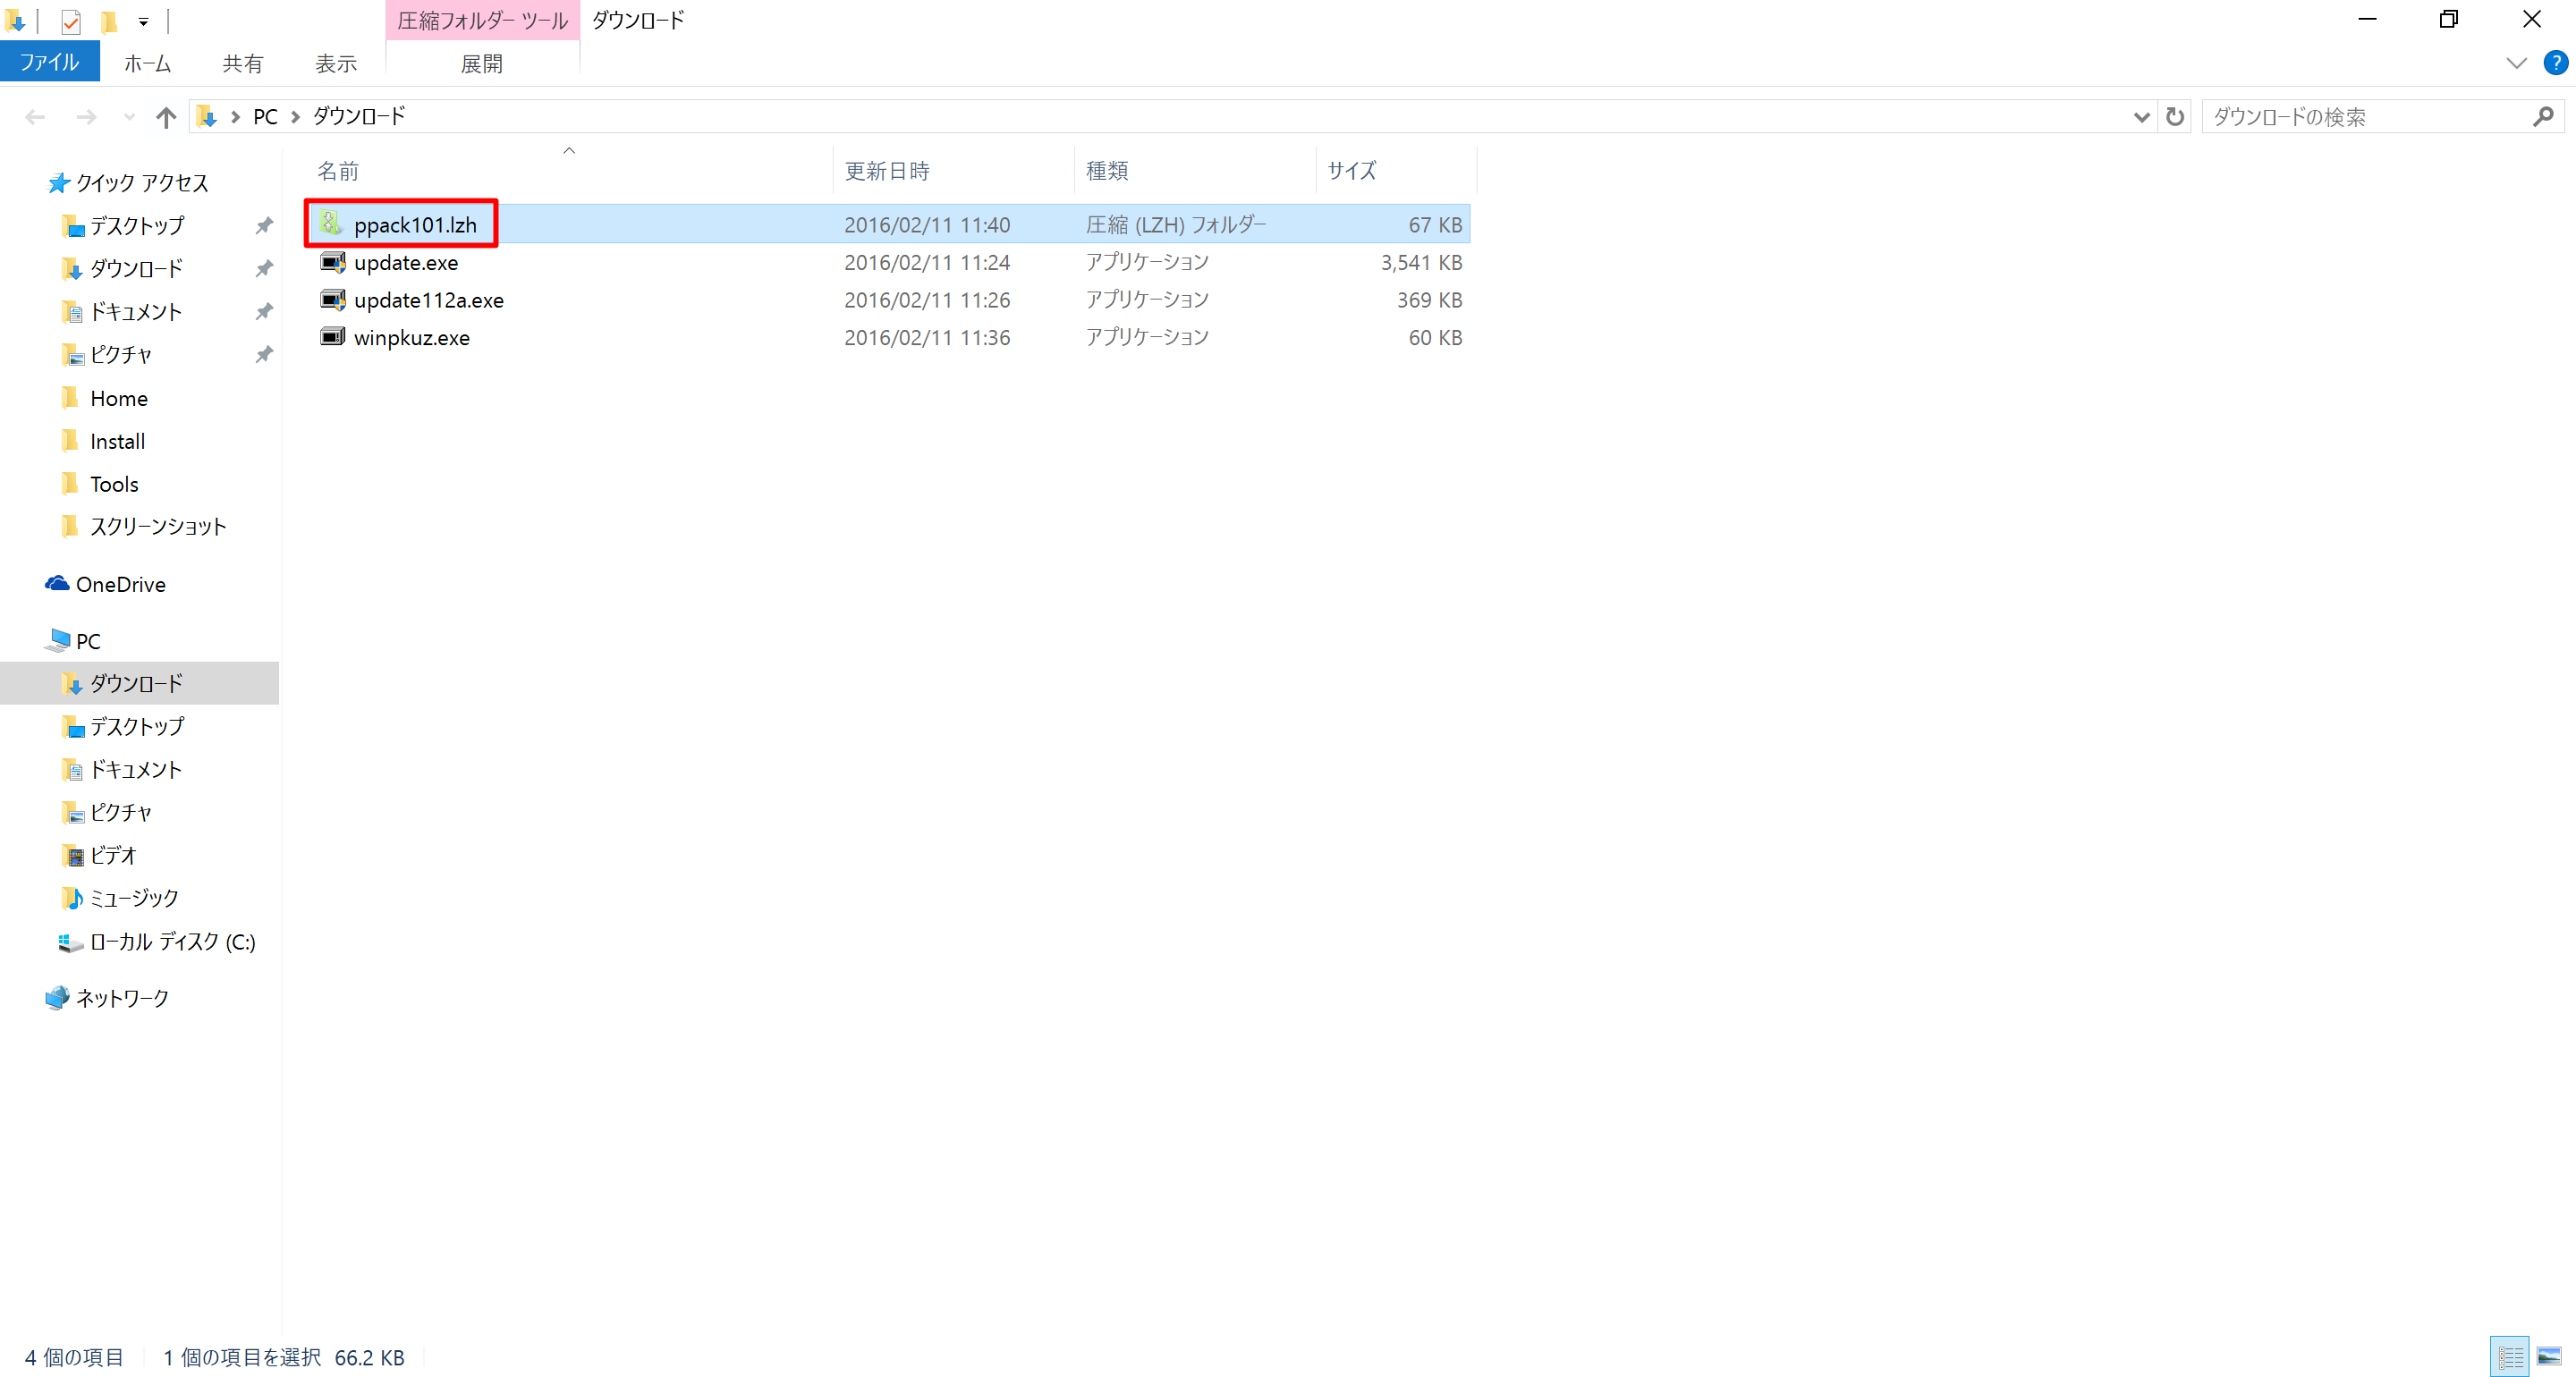
Task: Click the ミュージック folder icon
Action: (72, 898)
